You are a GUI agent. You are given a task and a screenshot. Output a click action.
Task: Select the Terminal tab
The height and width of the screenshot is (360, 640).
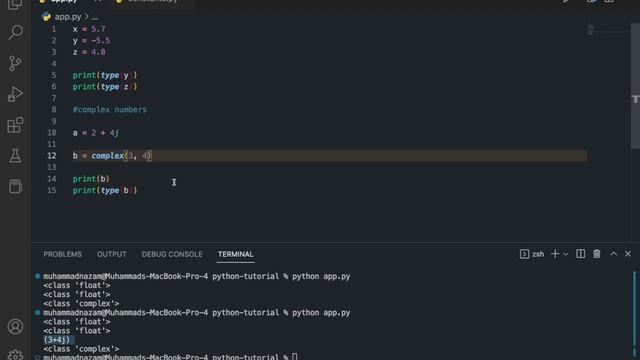pos(236,254)
